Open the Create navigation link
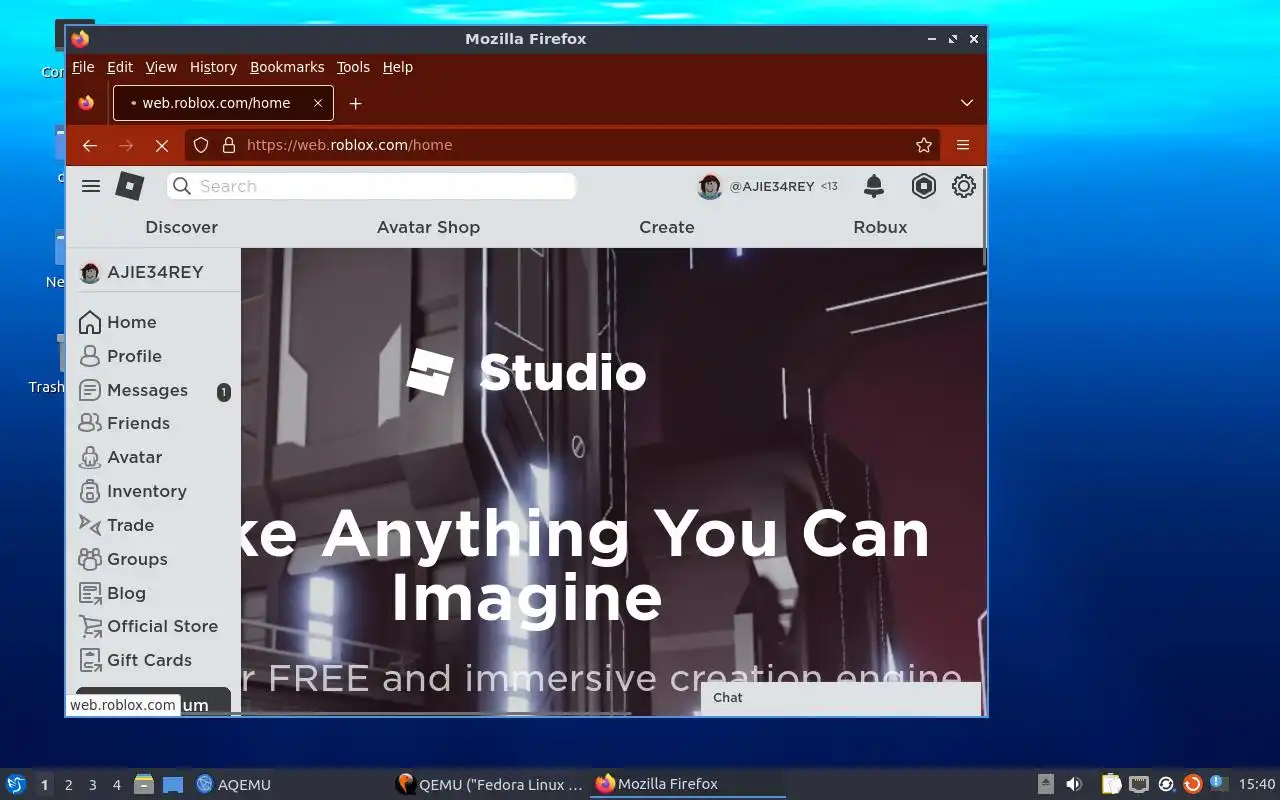 [667, 227]
